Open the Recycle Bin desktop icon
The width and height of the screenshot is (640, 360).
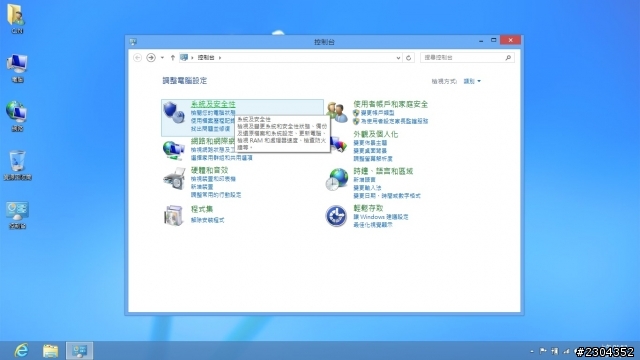[x=17, y=165]
